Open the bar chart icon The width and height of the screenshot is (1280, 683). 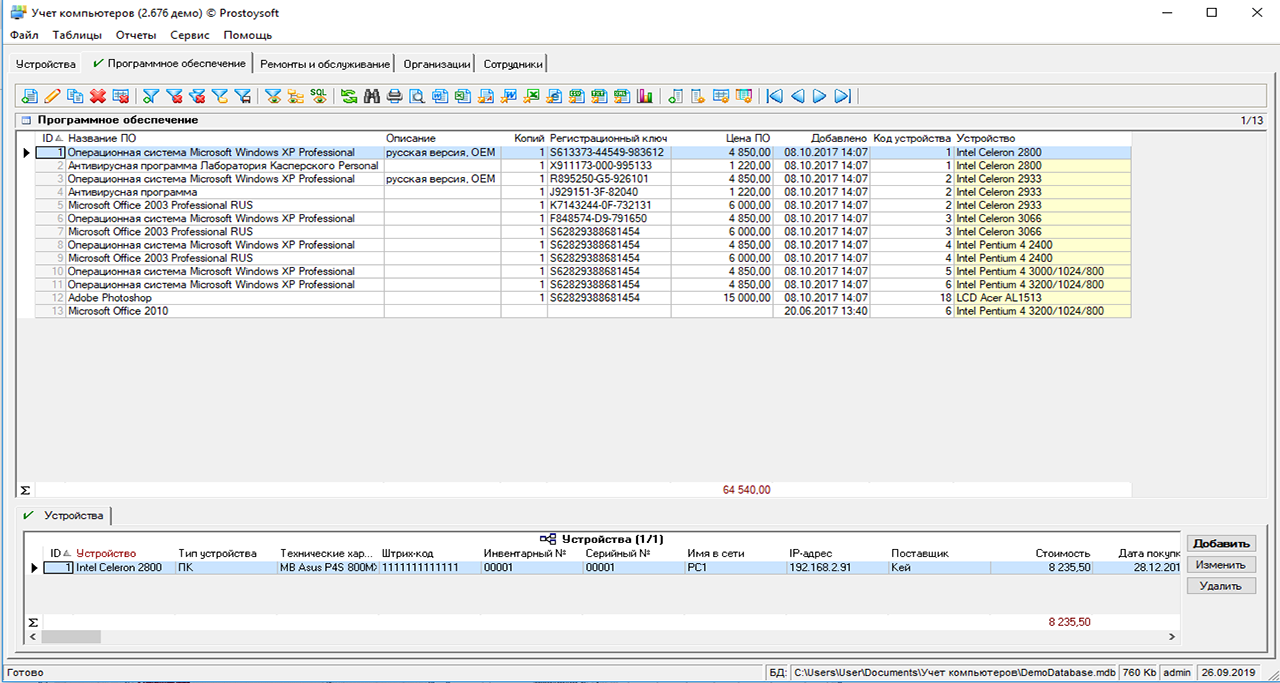645,96
